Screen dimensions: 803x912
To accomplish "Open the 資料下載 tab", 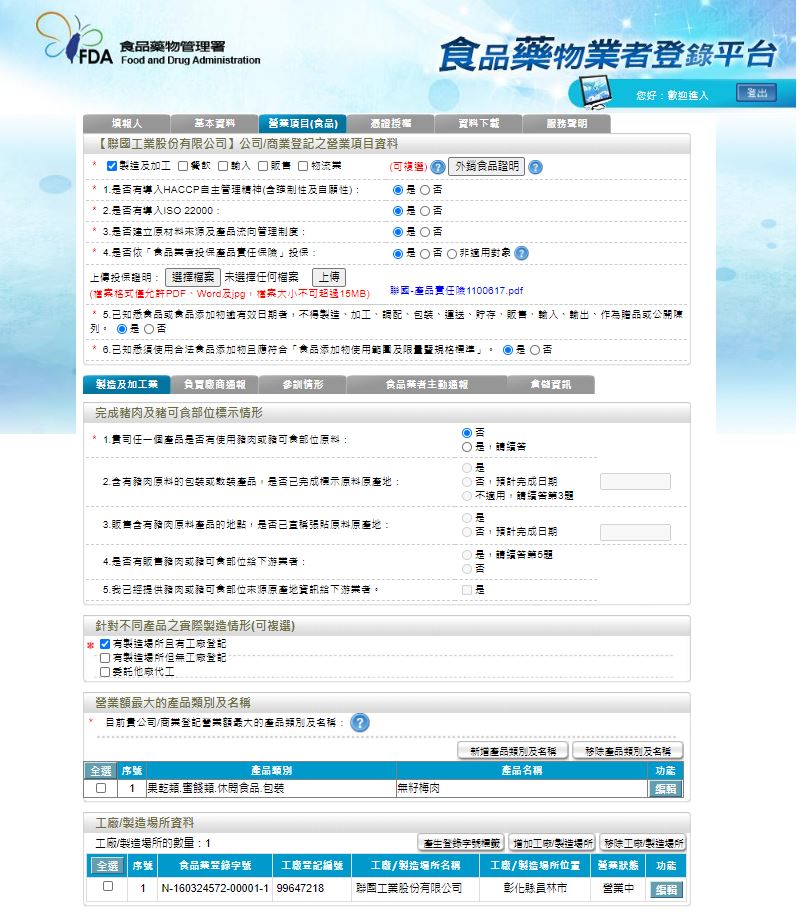I will pos(478,124).
